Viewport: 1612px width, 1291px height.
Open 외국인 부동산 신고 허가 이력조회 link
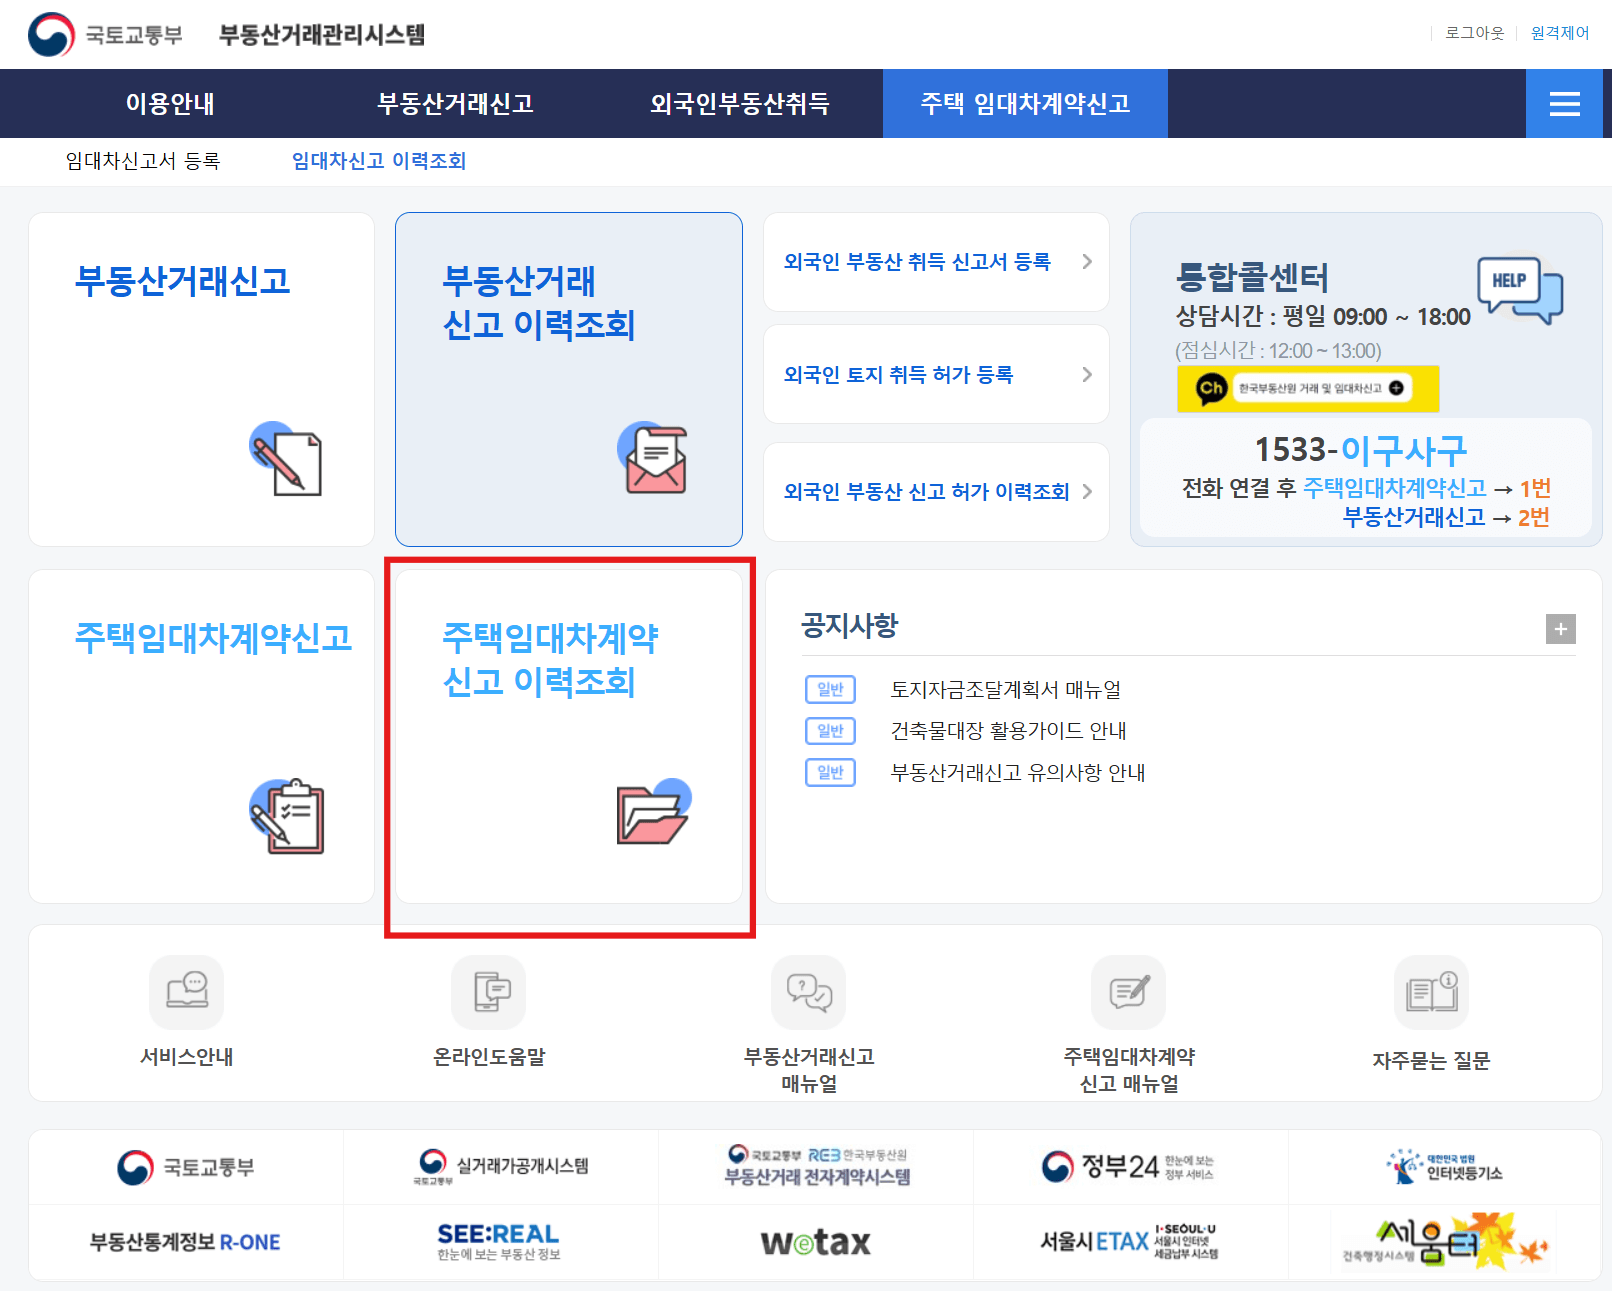927,492
